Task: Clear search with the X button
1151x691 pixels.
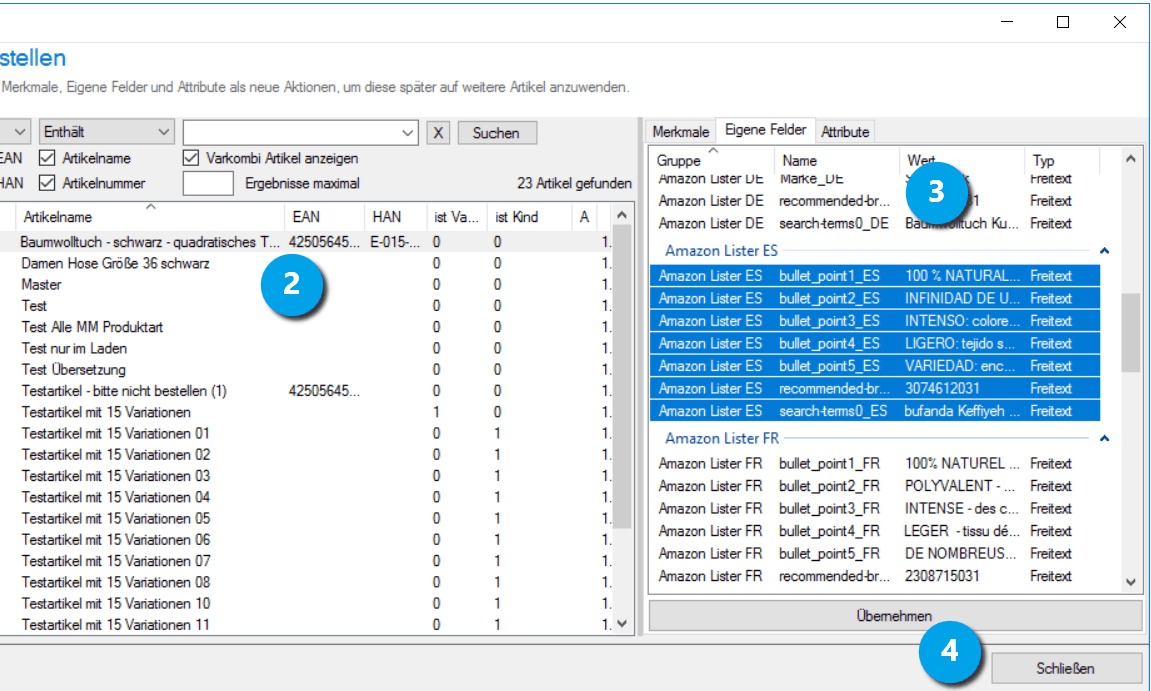Action: [x=438, y=133]
